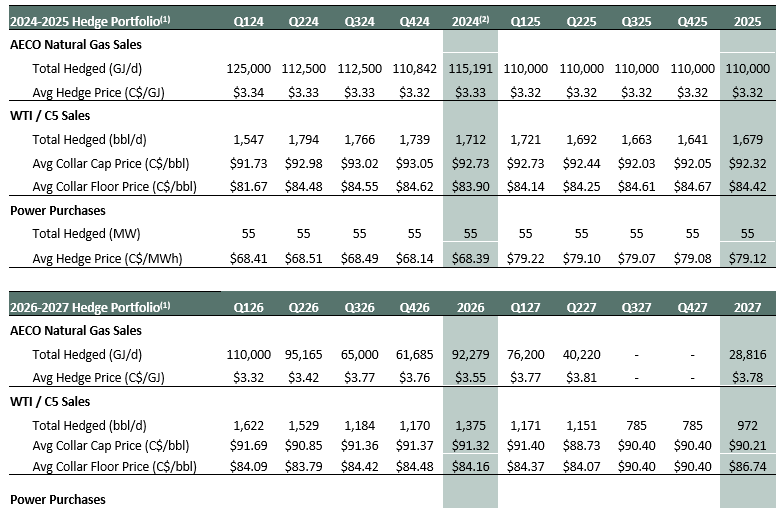Viewport: 782px width, 509px height.
Task: Select the 115,191 value in 2024 column
Action: click(x=470, y=68)
